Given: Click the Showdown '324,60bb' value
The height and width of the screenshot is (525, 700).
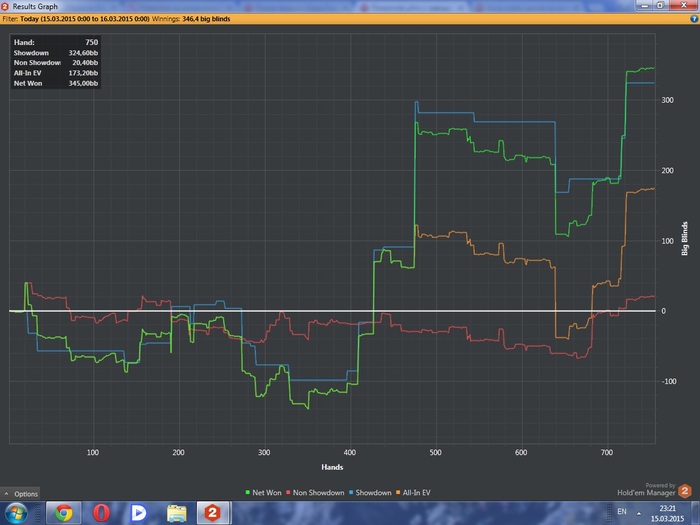Looking at the screenshot, I should [83, 53].
